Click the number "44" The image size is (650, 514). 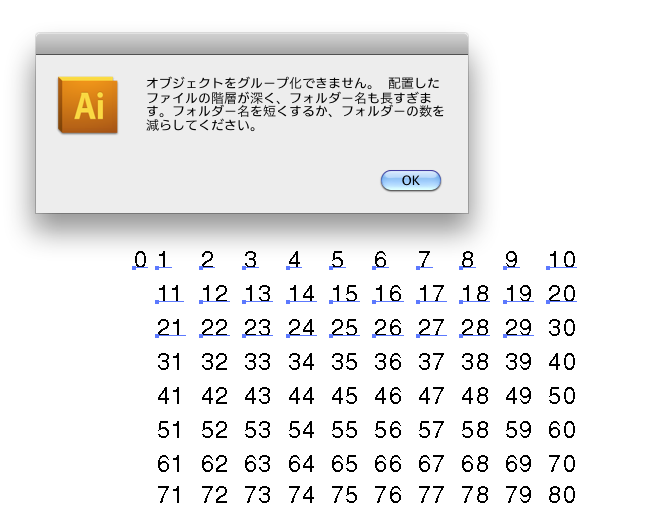click(x=301, y=396)
